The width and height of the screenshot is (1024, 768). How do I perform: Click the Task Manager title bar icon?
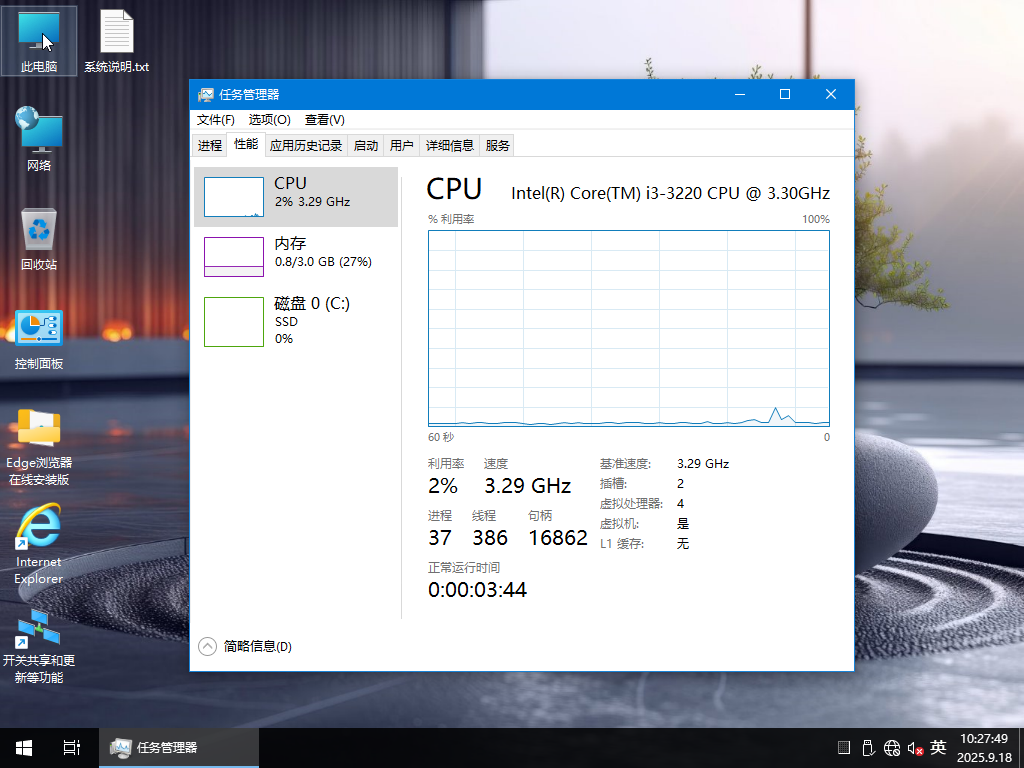[206, 95]
